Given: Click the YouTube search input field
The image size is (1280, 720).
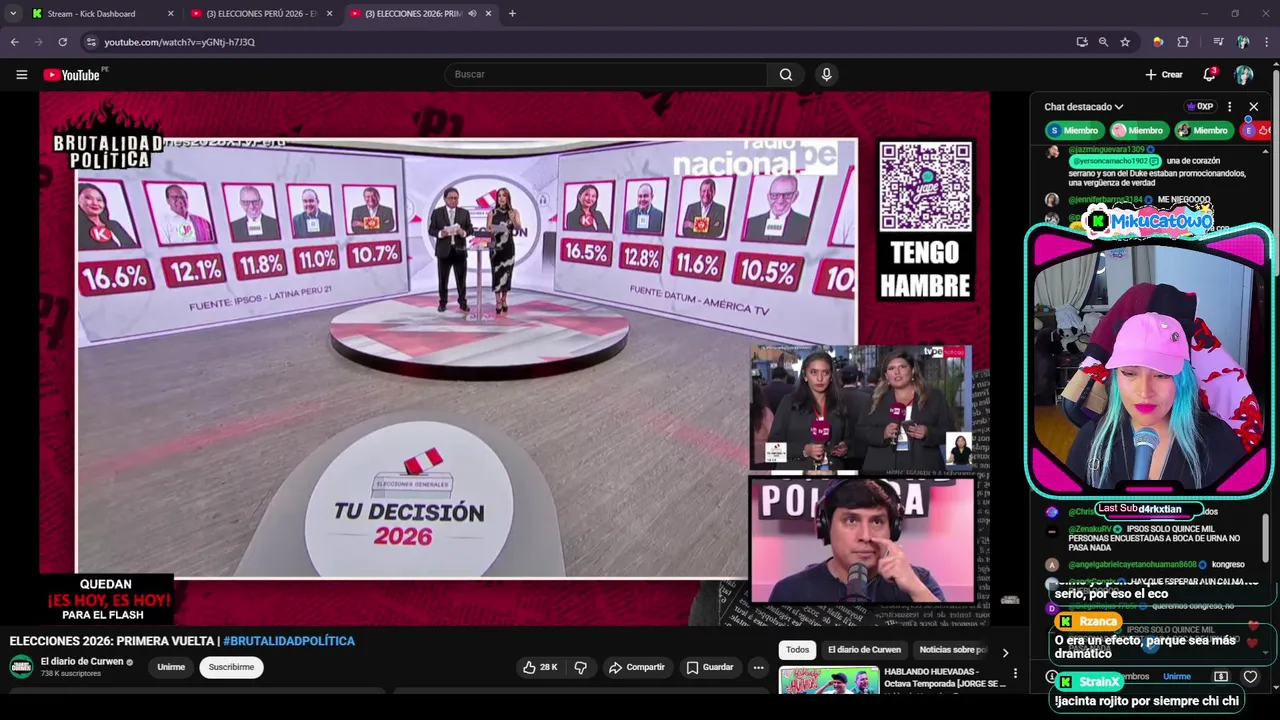Looking at the screenshot, I should 605,75.
